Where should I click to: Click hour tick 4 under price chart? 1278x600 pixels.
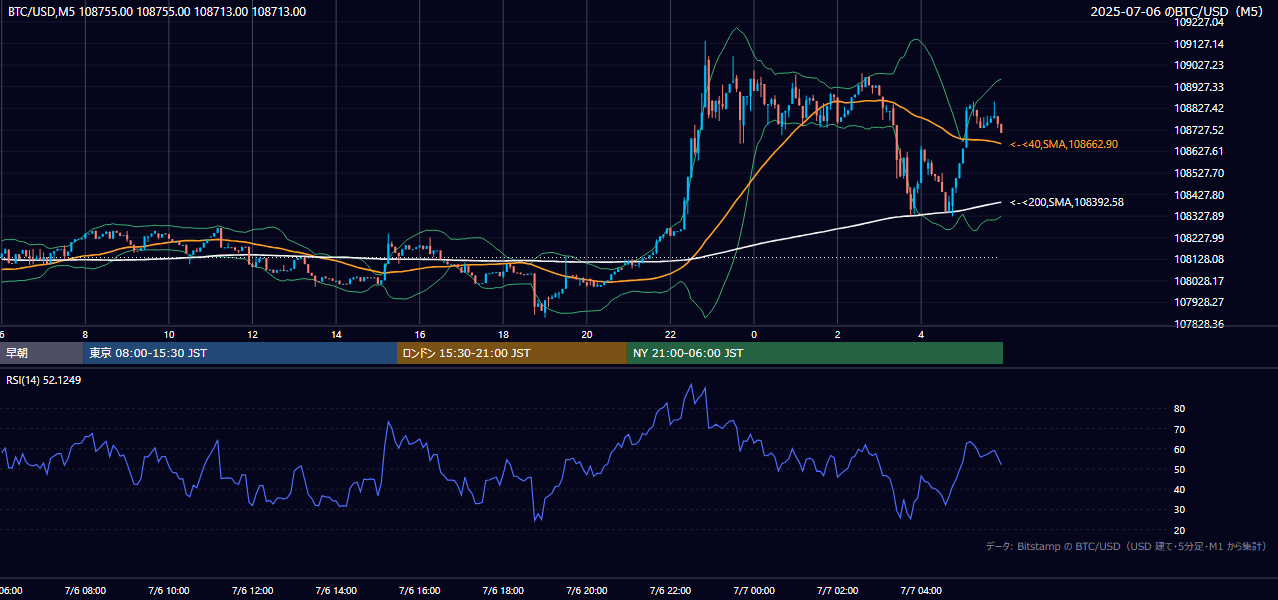tap(921, 334)
